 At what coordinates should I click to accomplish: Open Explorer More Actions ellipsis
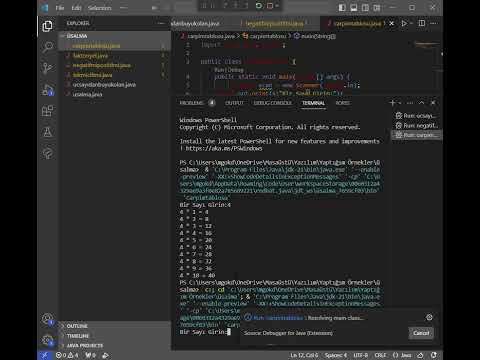161,23
